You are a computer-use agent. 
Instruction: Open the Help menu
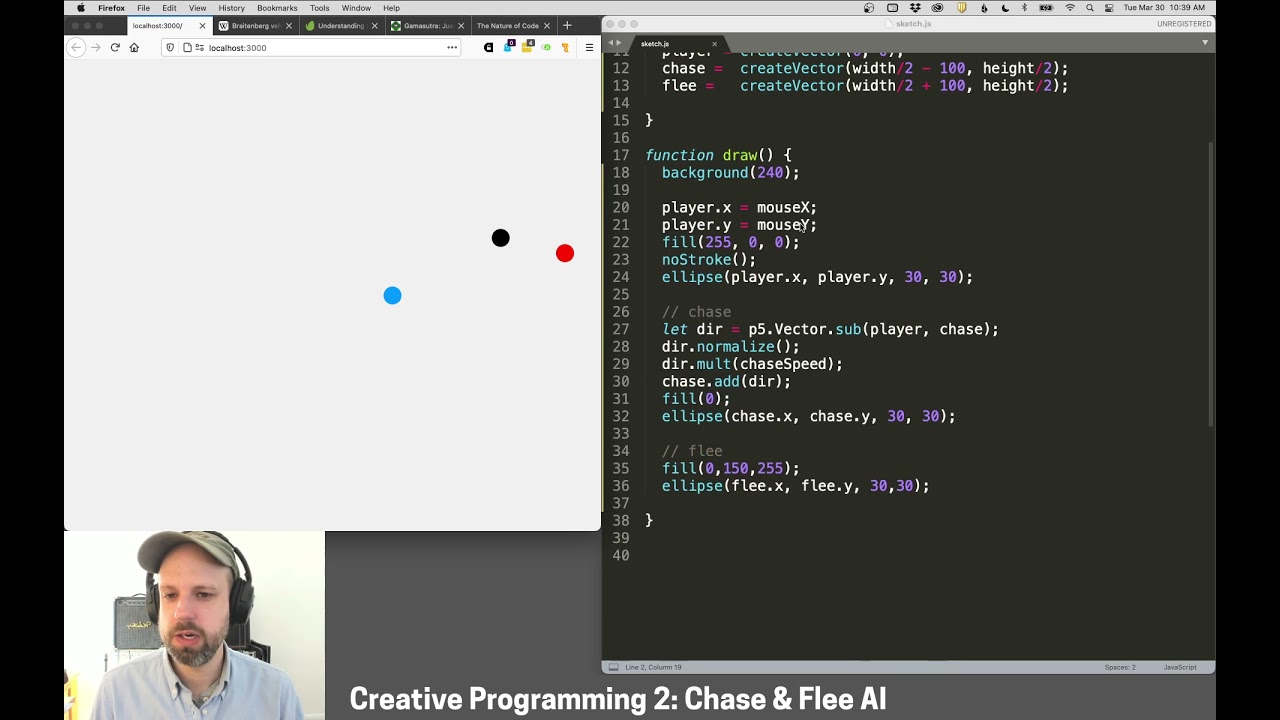pos(391,8)
